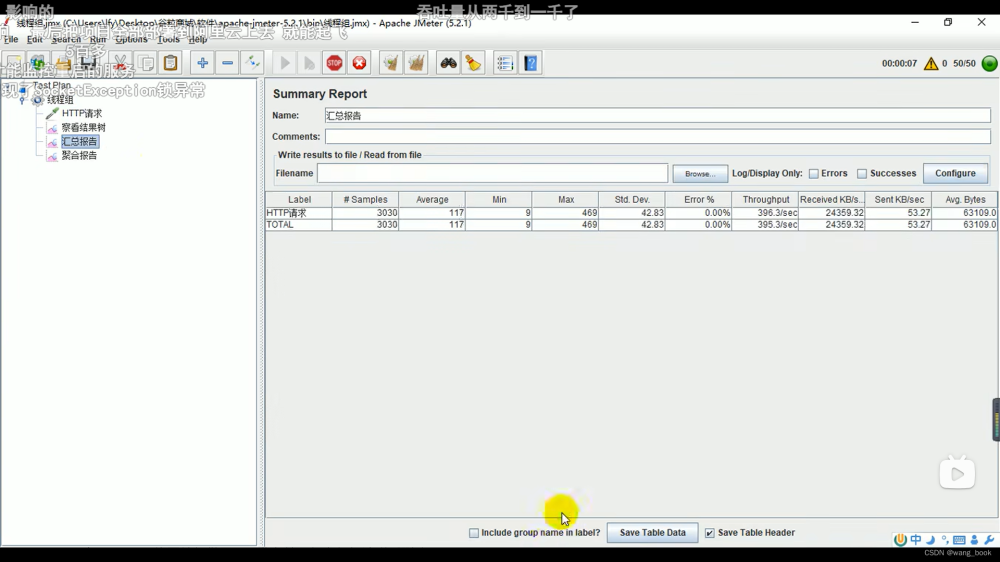Click Start no pauses icon
The width and height of the screenshot is (1000, 562).
(x=309, y=63)
